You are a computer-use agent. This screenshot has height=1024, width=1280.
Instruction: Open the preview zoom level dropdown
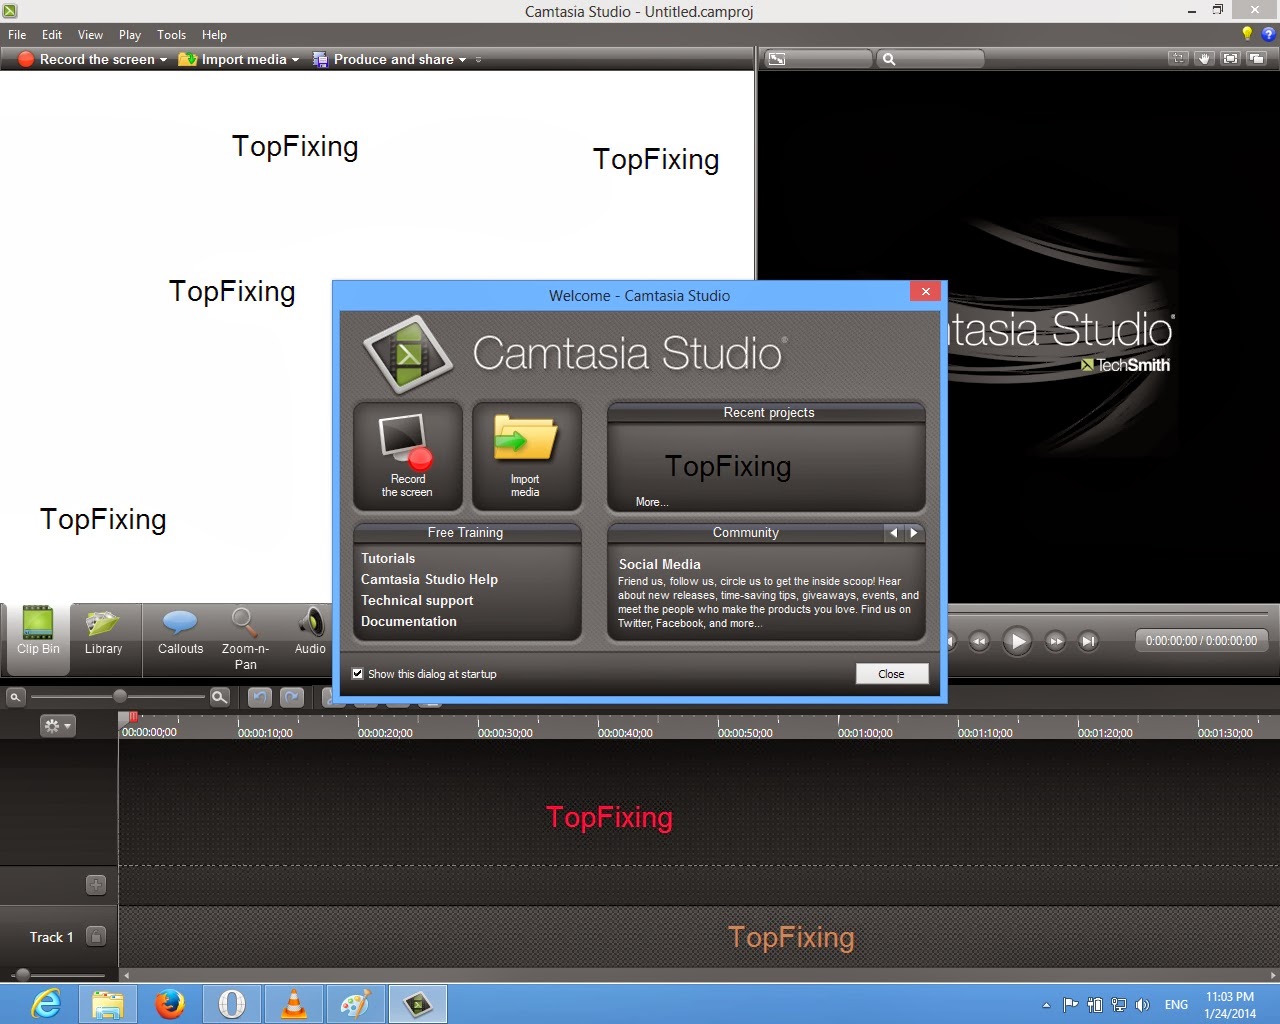point(930,59)
